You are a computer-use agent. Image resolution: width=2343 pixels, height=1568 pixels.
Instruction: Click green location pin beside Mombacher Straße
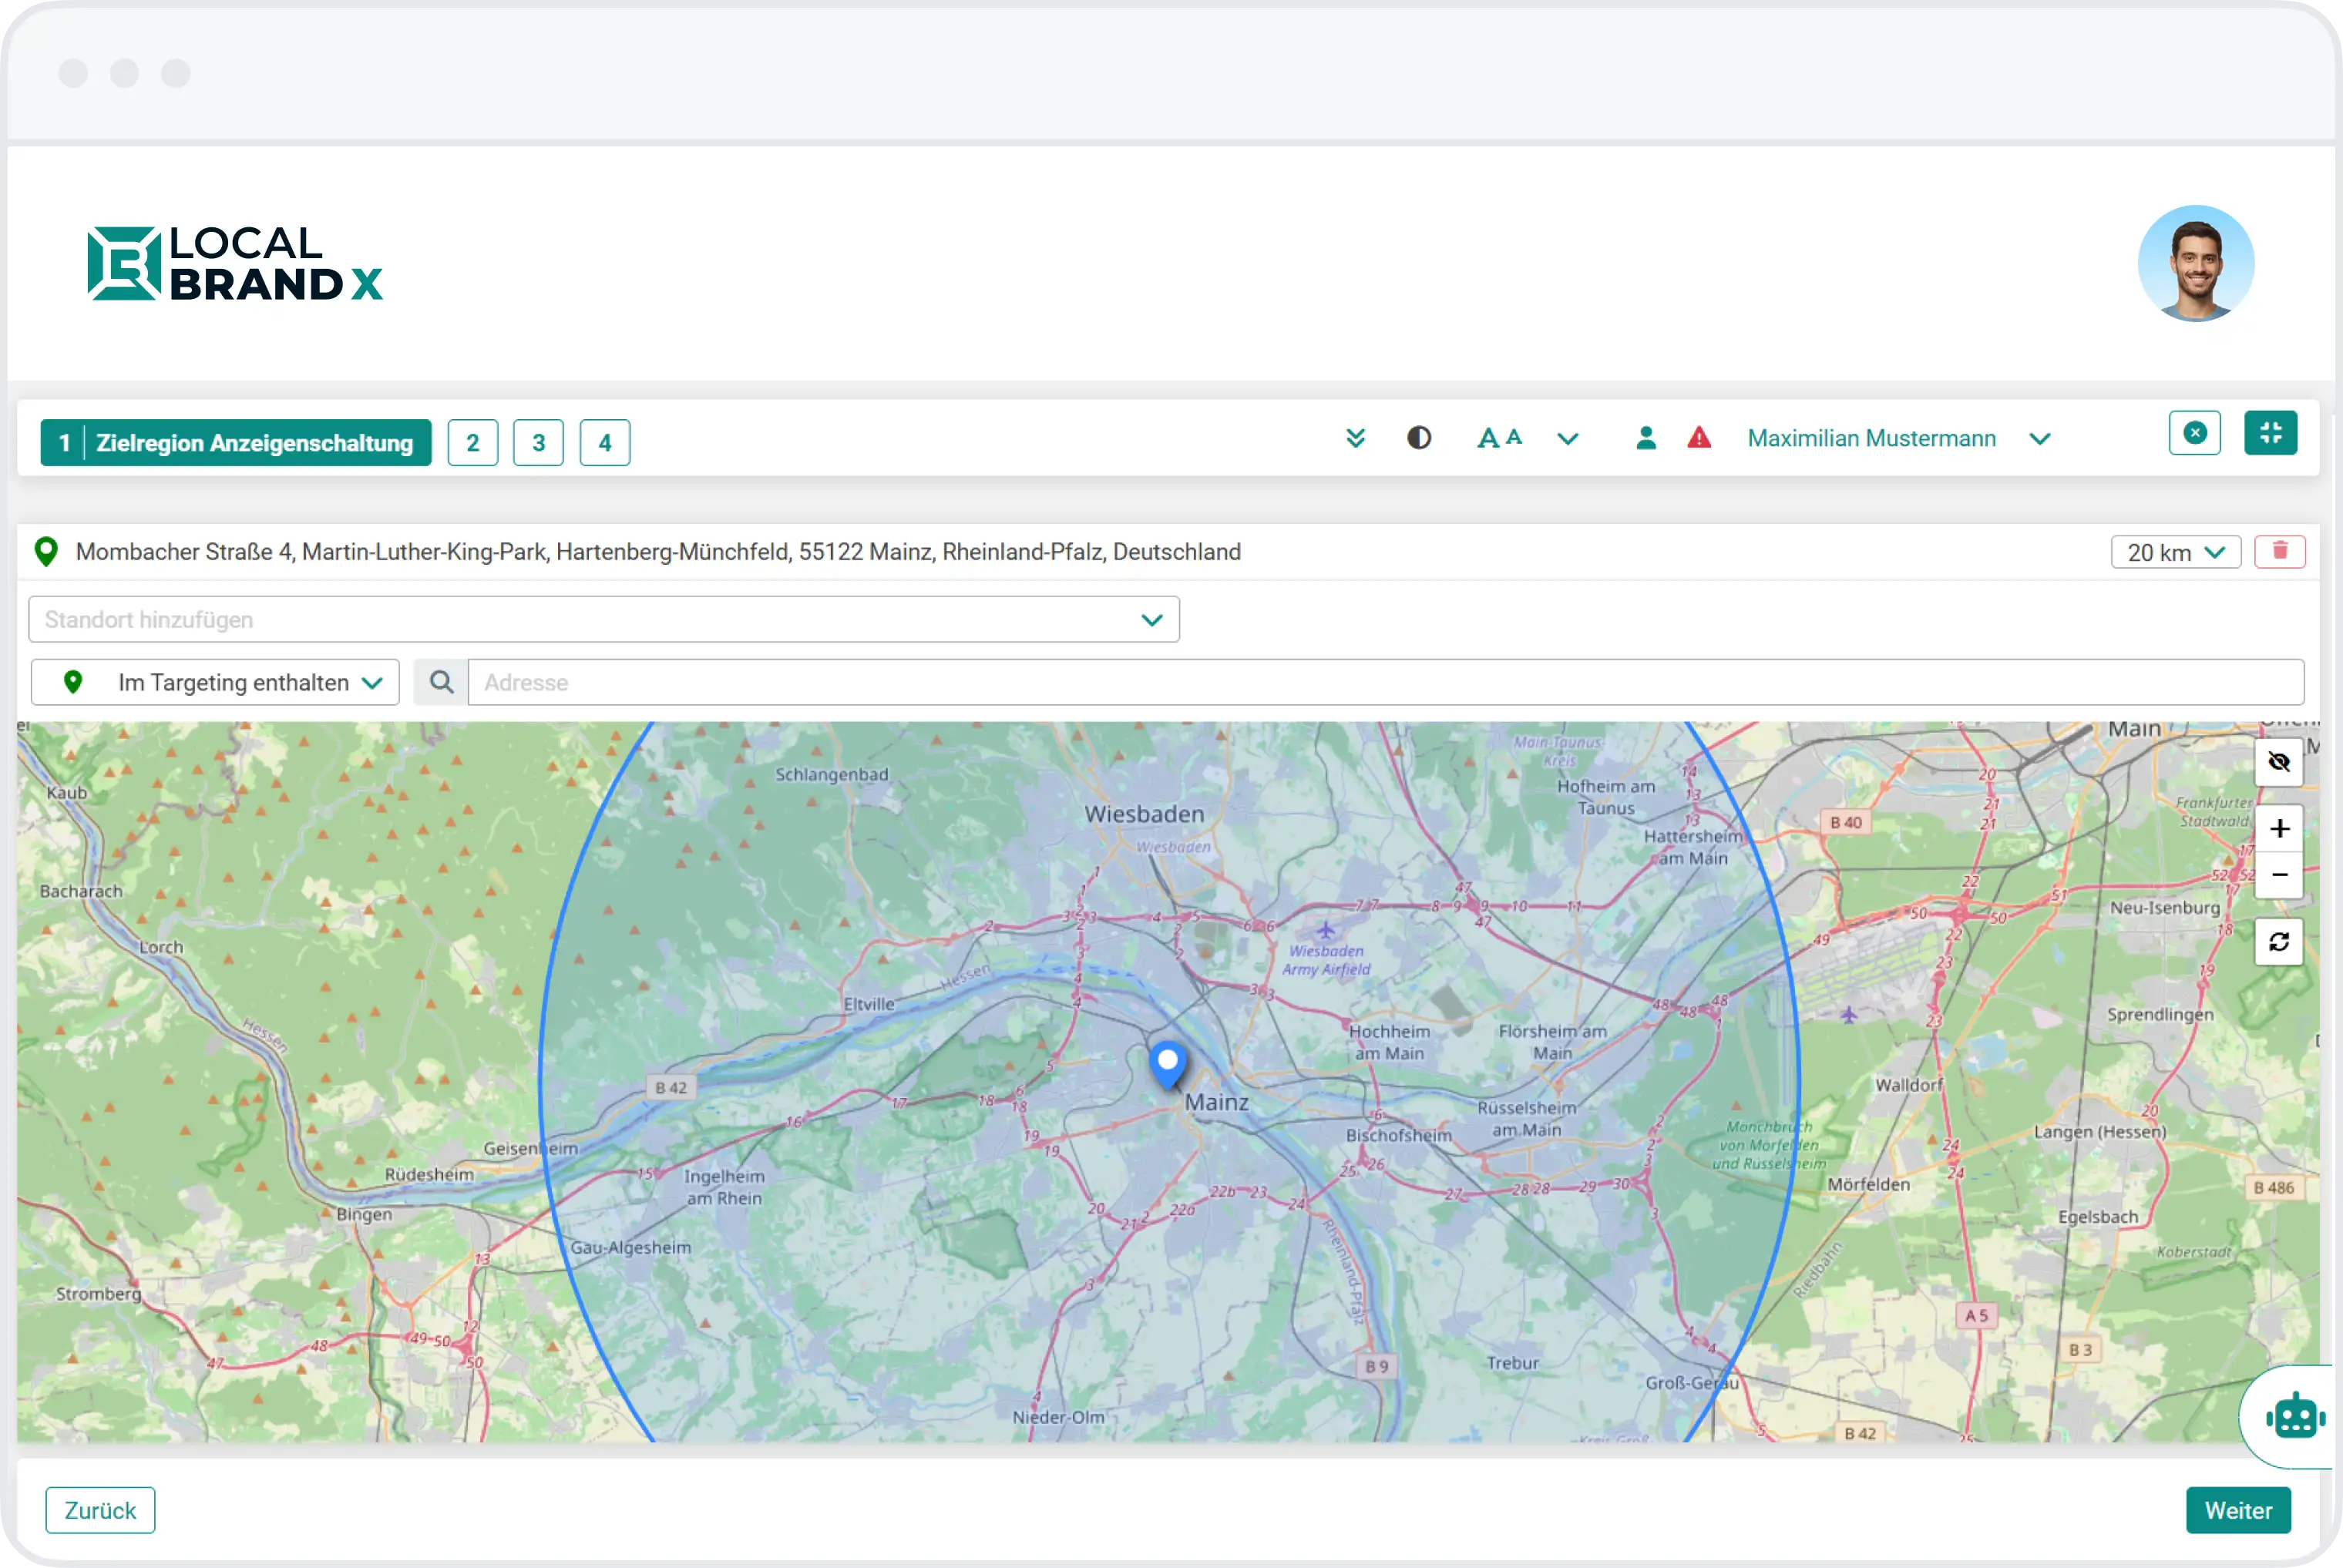click(46, 552)
